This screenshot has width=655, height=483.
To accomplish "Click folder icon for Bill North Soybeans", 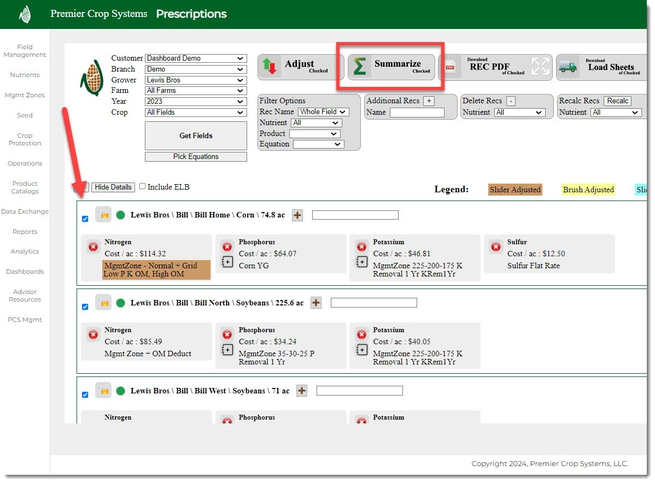I will [102, 302].
